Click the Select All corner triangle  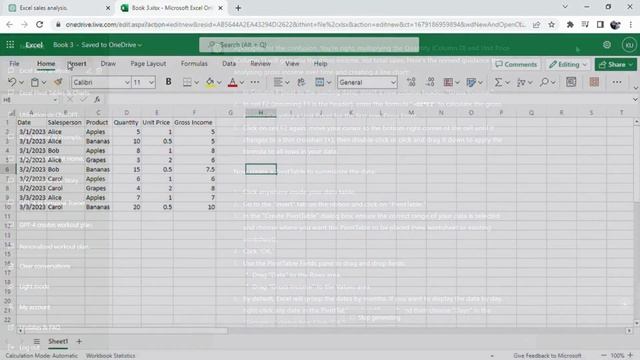tap(12, 113)
